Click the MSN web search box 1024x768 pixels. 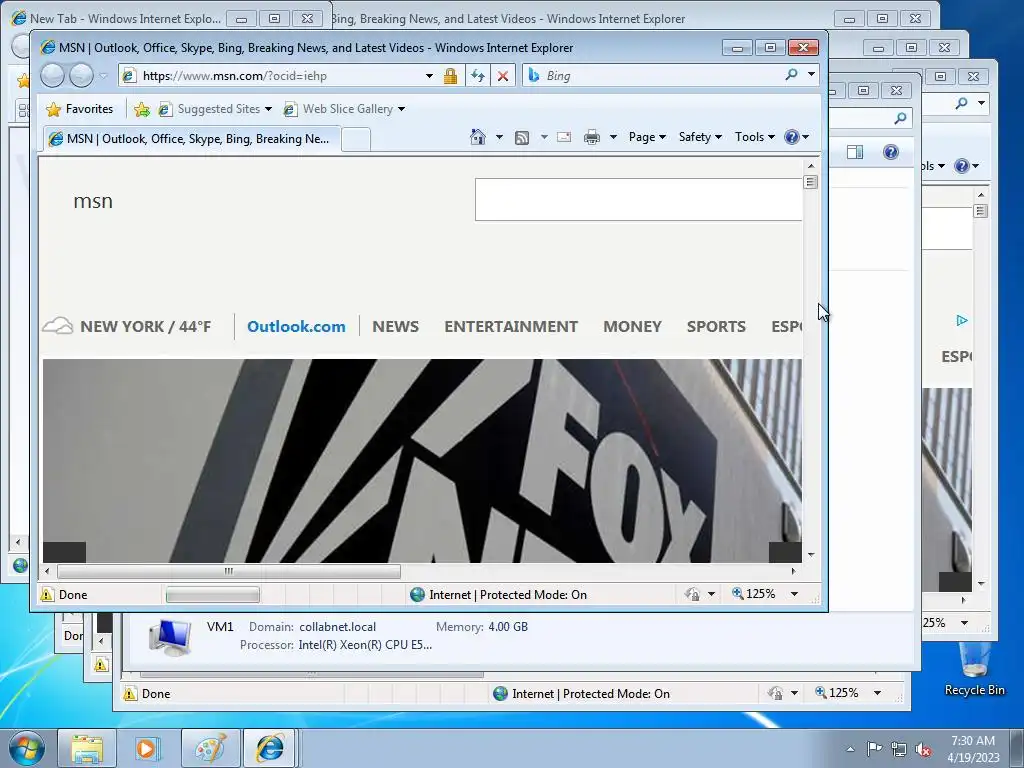click(638, 200)
